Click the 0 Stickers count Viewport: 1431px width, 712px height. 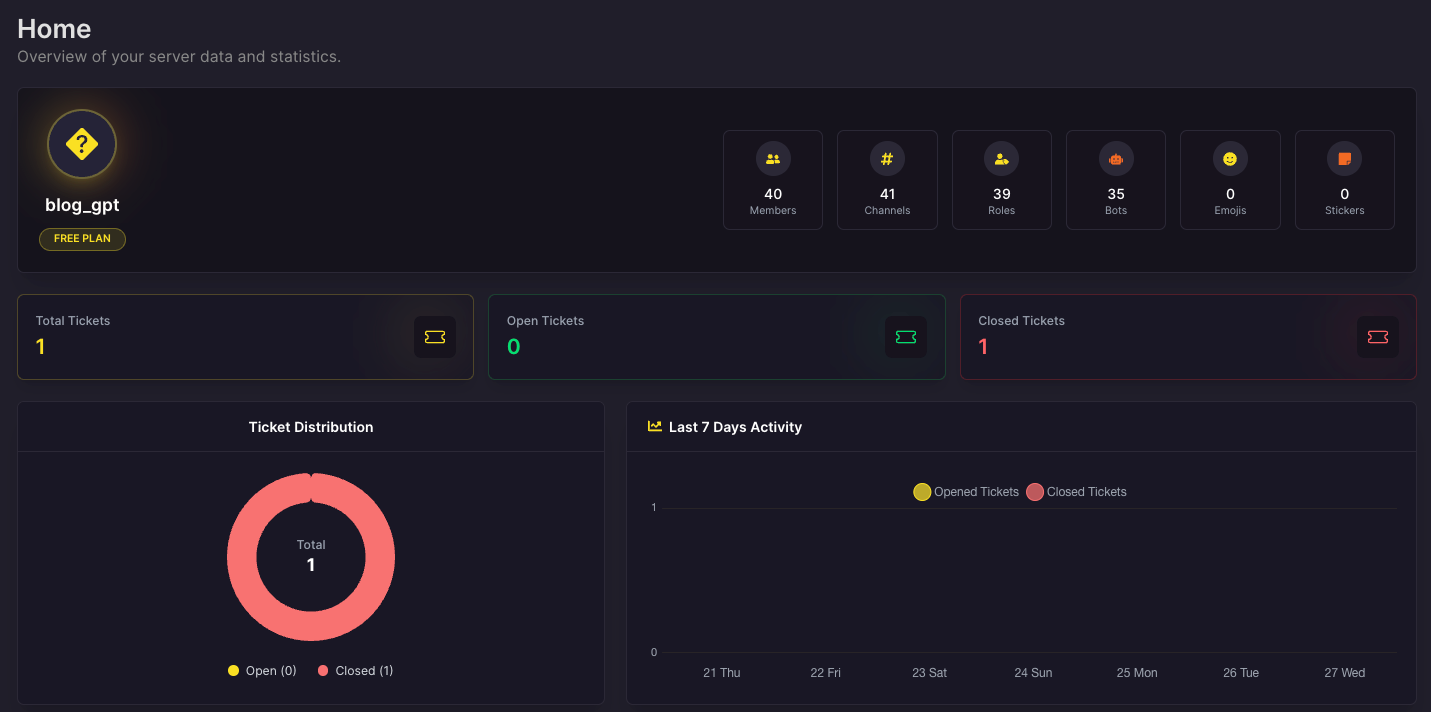tap(1344, 194)
